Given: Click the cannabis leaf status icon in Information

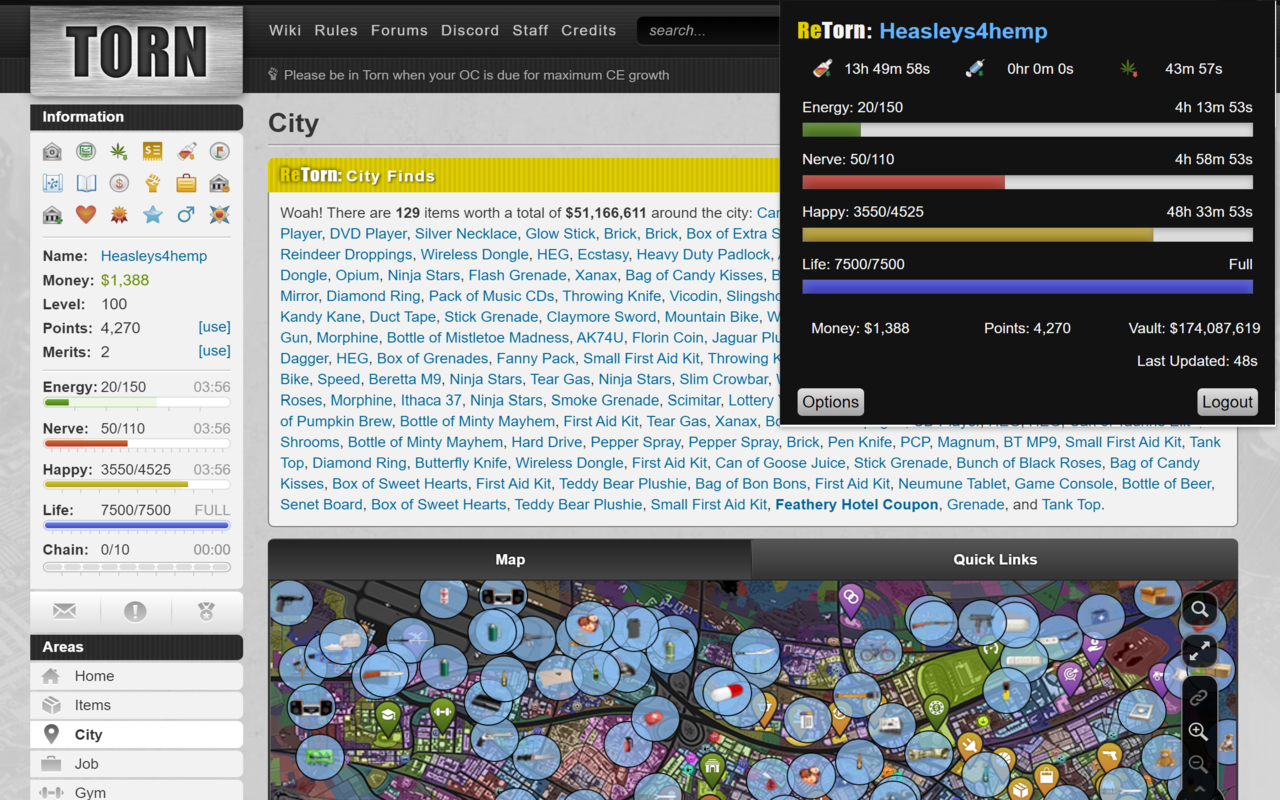Looking at the screenshot, I should (x=119, y=152).
